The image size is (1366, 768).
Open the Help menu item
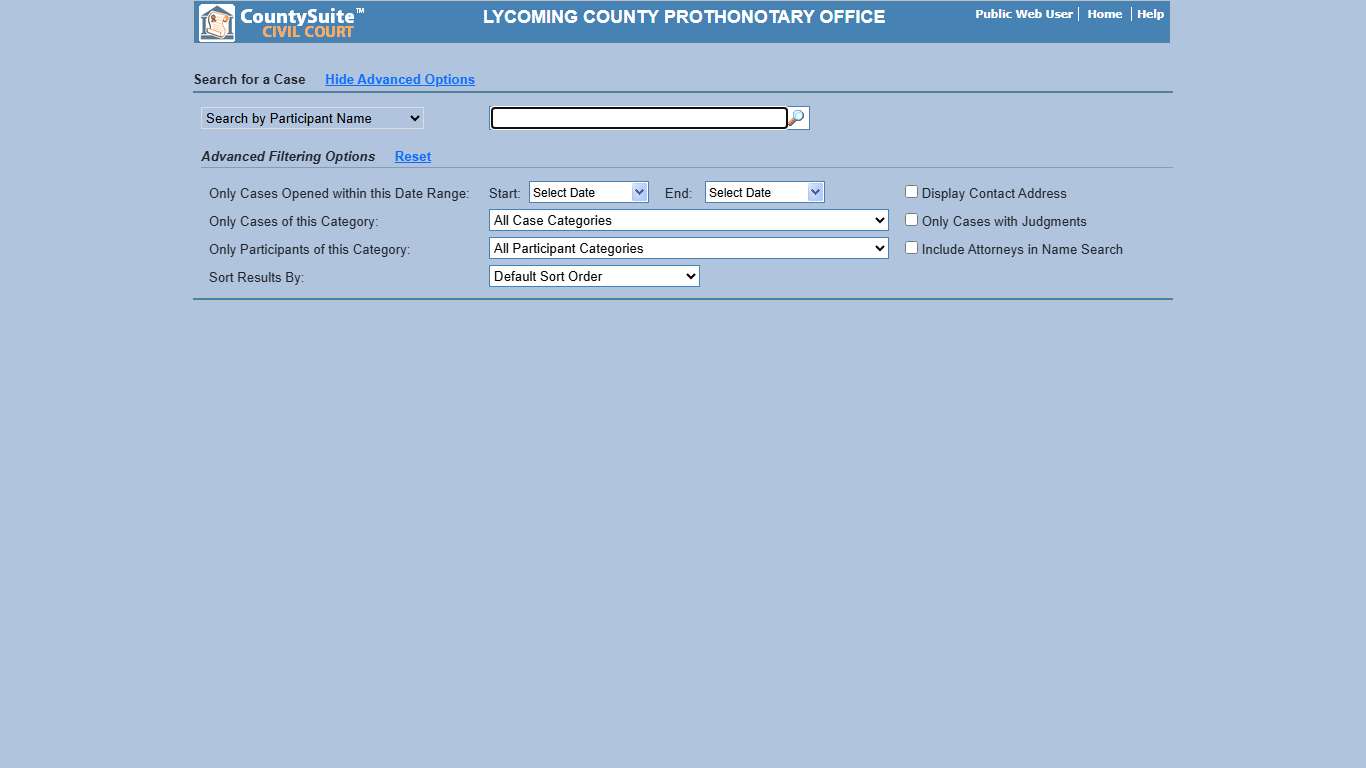pos(1150,14)
